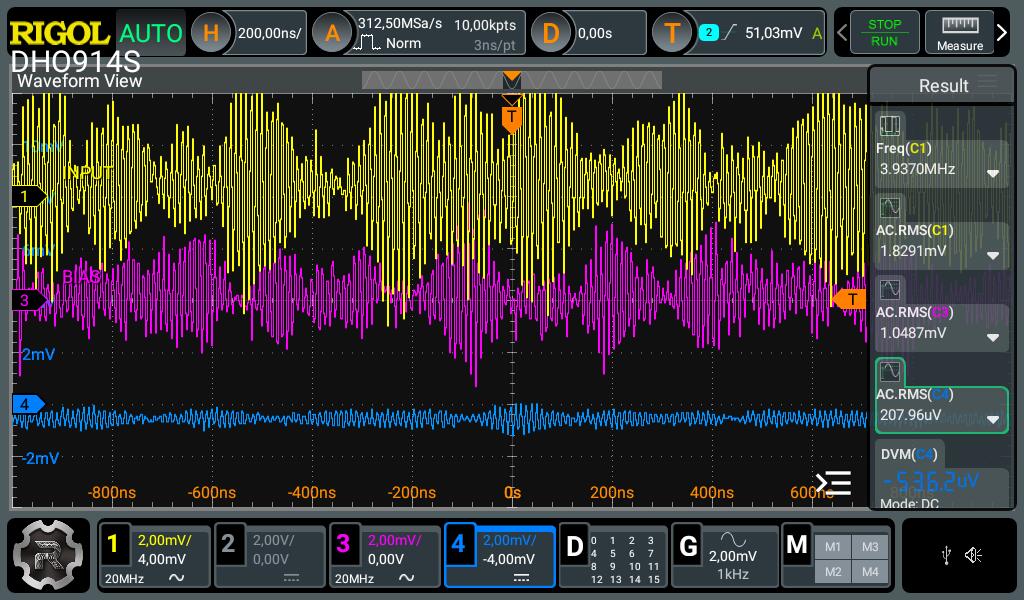Viewport: 1024px width, 600px height.
Task: Tap the 0,00s delay value
Action: [595, 33]
